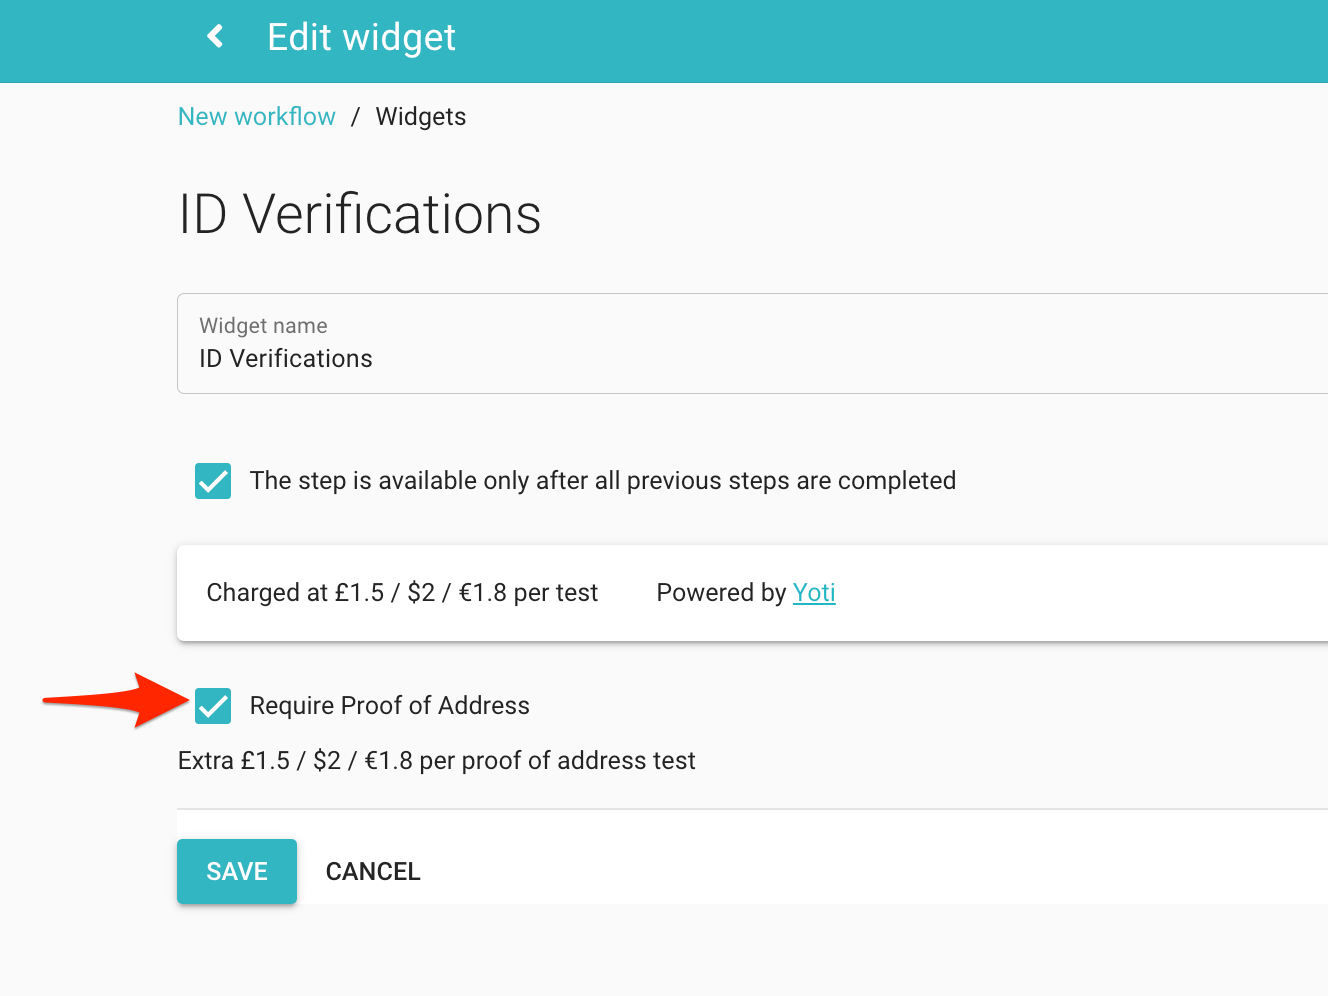Viewport: 1328px width, 996px height.
Task: Click CANCEL to discard changes
Action: point(372,871)
